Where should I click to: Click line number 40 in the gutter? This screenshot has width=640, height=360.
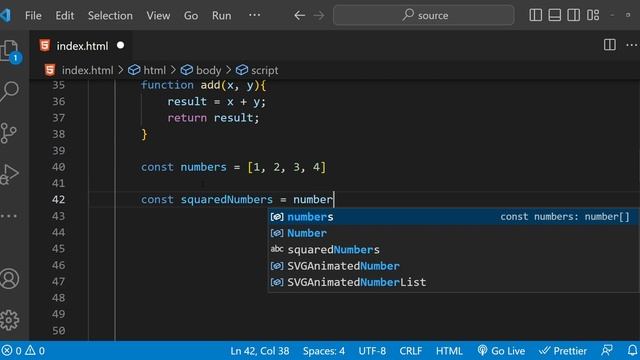click(x=58, y=167)
